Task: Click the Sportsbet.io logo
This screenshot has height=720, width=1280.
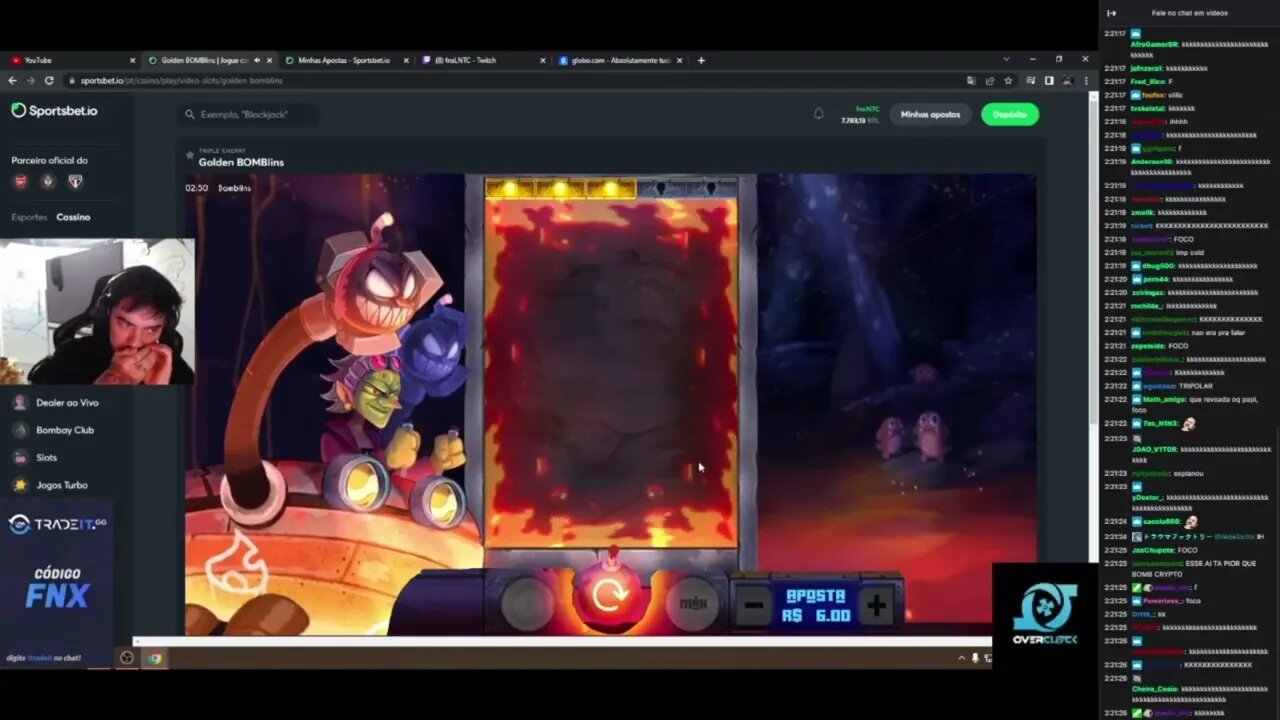Action: click(x=55, y=111)
